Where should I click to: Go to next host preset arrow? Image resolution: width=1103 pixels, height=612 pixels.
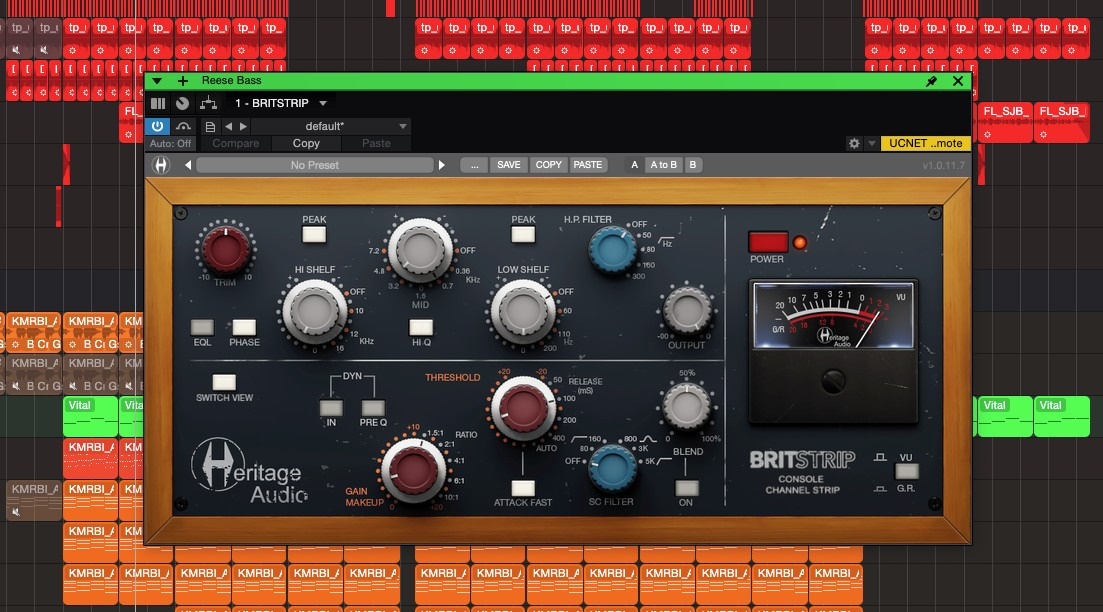coord(243,127)
